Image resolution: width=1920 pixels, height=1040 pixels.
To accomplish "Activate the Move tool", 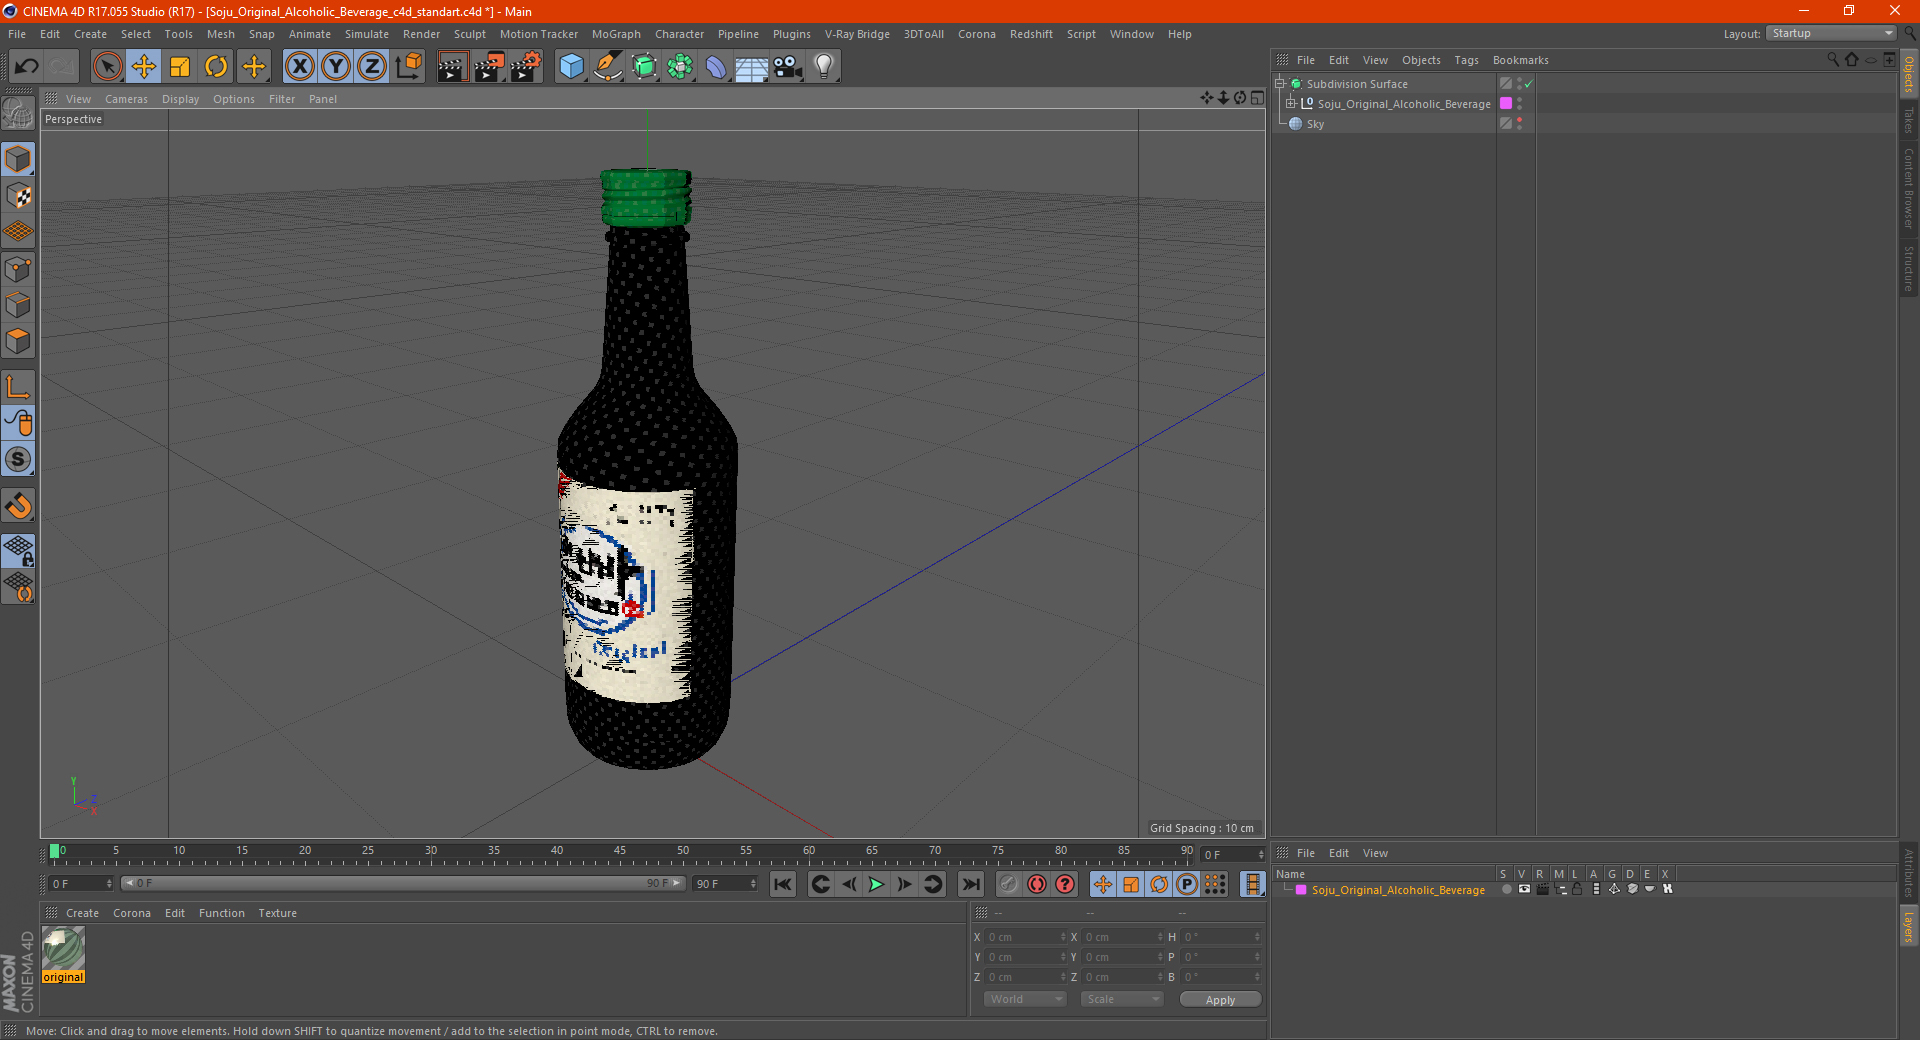I will pos(144,67).
